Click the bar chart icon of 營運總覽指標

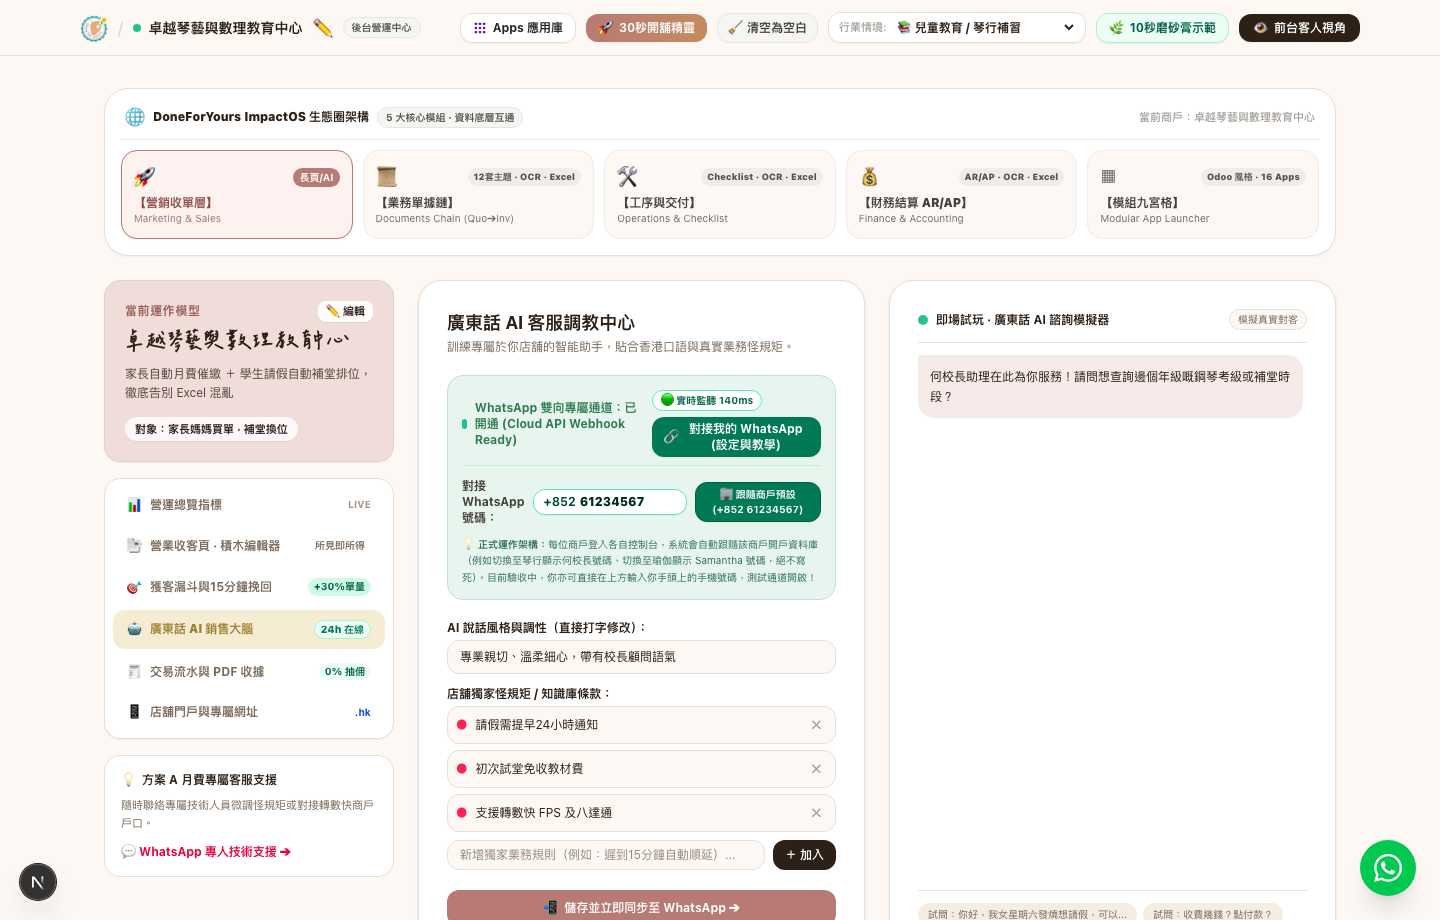pos(134,505)
